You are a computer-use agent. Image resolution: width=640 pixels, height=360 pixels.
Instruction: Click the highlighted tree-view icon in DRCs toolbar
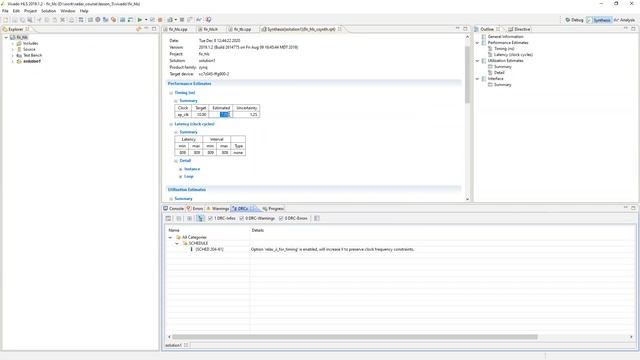click(x=200, y=218)
